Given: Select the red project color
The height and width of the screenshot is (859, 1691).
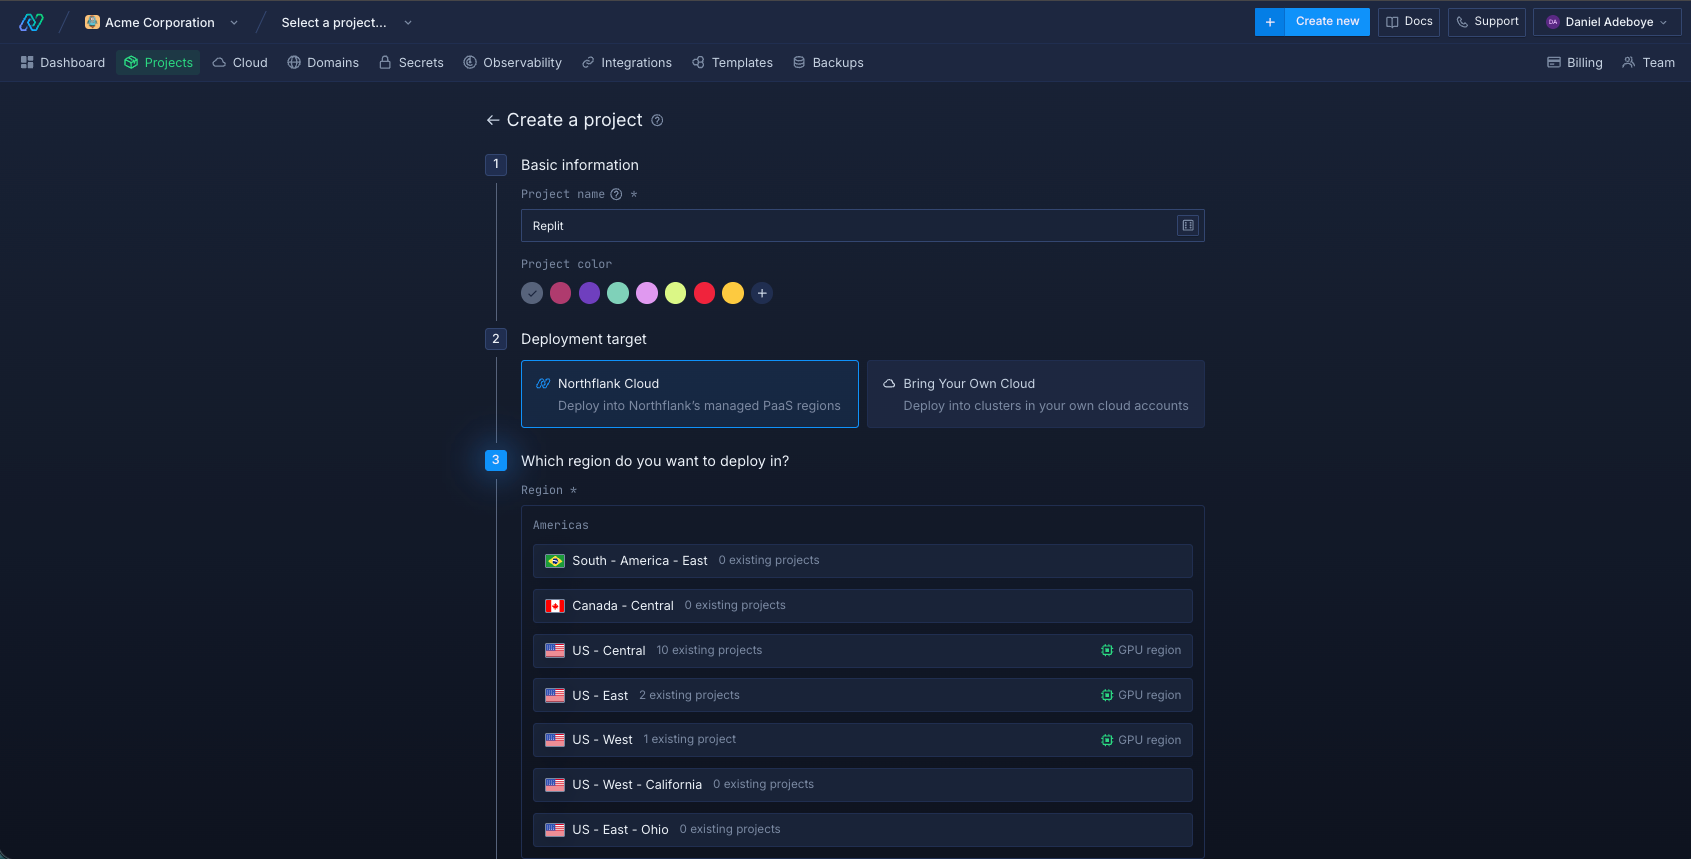Looking at the screenshot, I should point(705,293).
